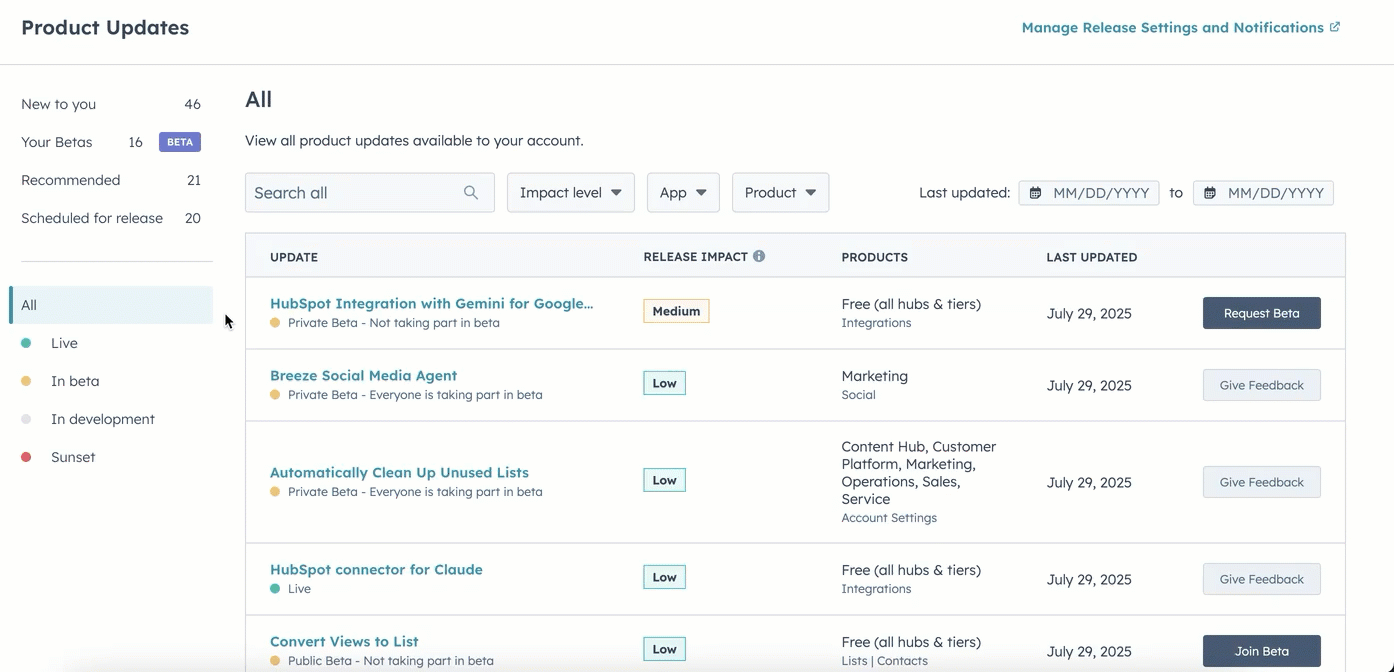Click Low badge in Breeze Social Media row
Image resolution: width=1394 pixels, height=672 pixels.
point(664,383)
